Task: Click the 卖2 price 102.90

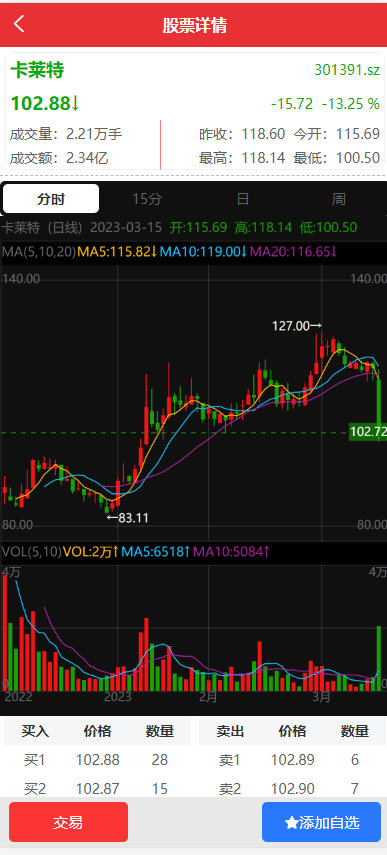Action: pos(293,788)
